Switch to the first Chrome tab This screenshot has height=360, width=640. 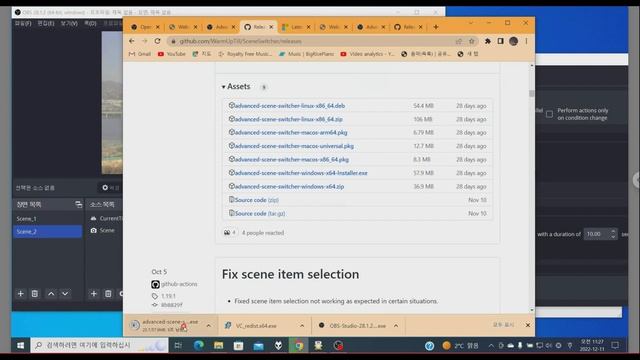(x=146, y=27)
